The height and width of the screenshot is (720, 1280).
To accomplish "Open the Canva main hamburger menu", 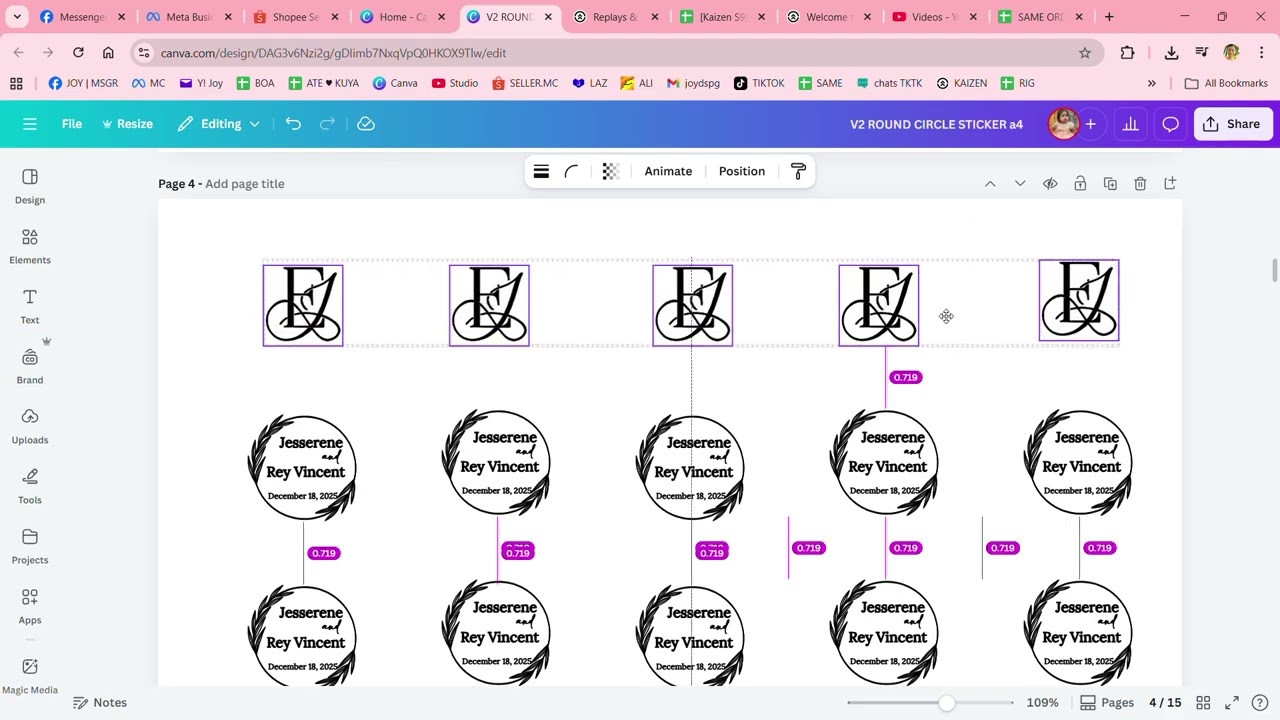I will (30, 124).
